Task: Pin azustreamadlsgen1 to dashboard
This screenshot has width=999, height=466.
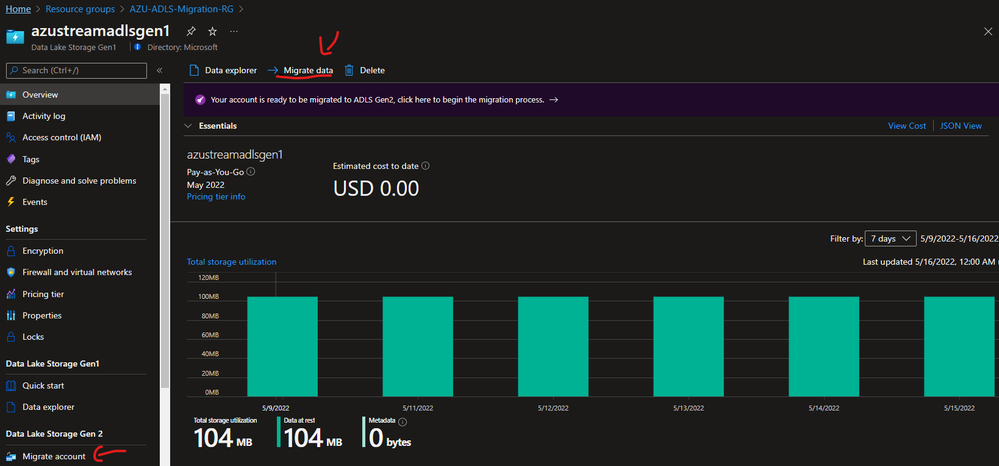Action: click(191, 31)
